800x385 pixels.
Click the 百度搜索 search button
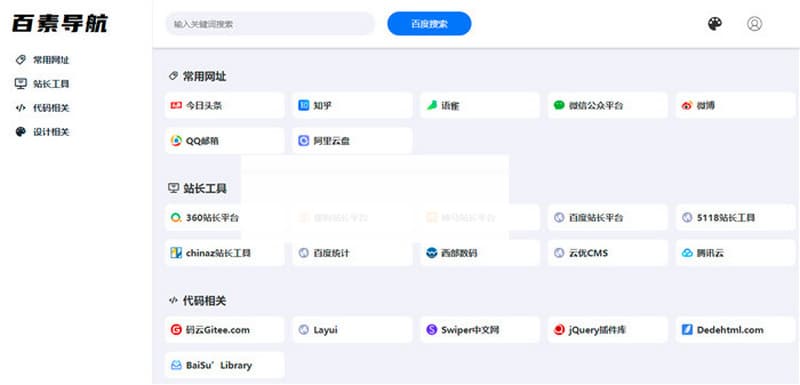click(429, 23)
